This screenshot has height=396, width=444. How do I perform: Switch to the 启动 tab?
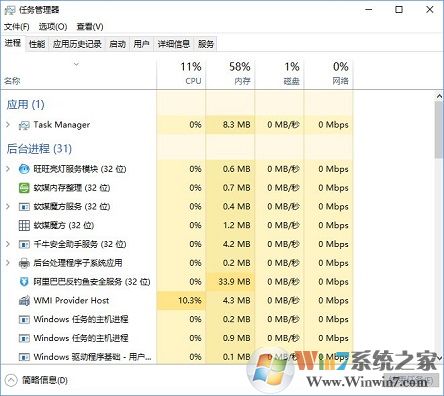point(117,44)
